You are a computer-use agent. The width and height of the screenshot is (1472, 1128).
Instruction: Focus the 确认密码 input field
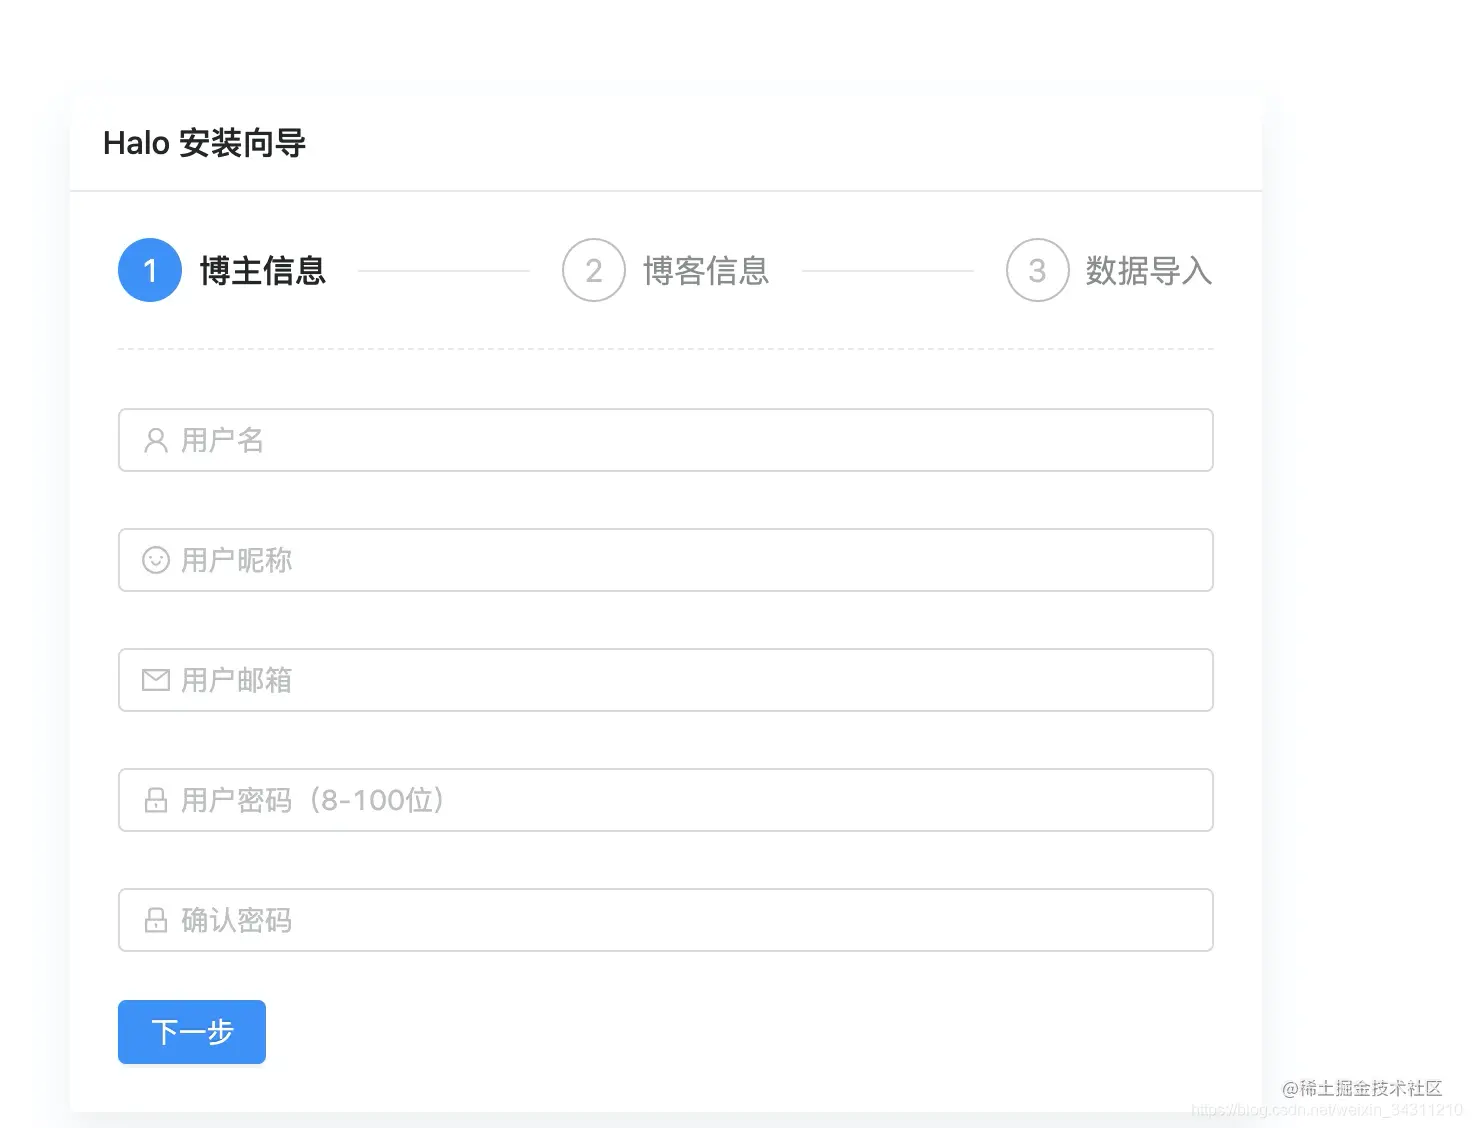click(666, 920)
